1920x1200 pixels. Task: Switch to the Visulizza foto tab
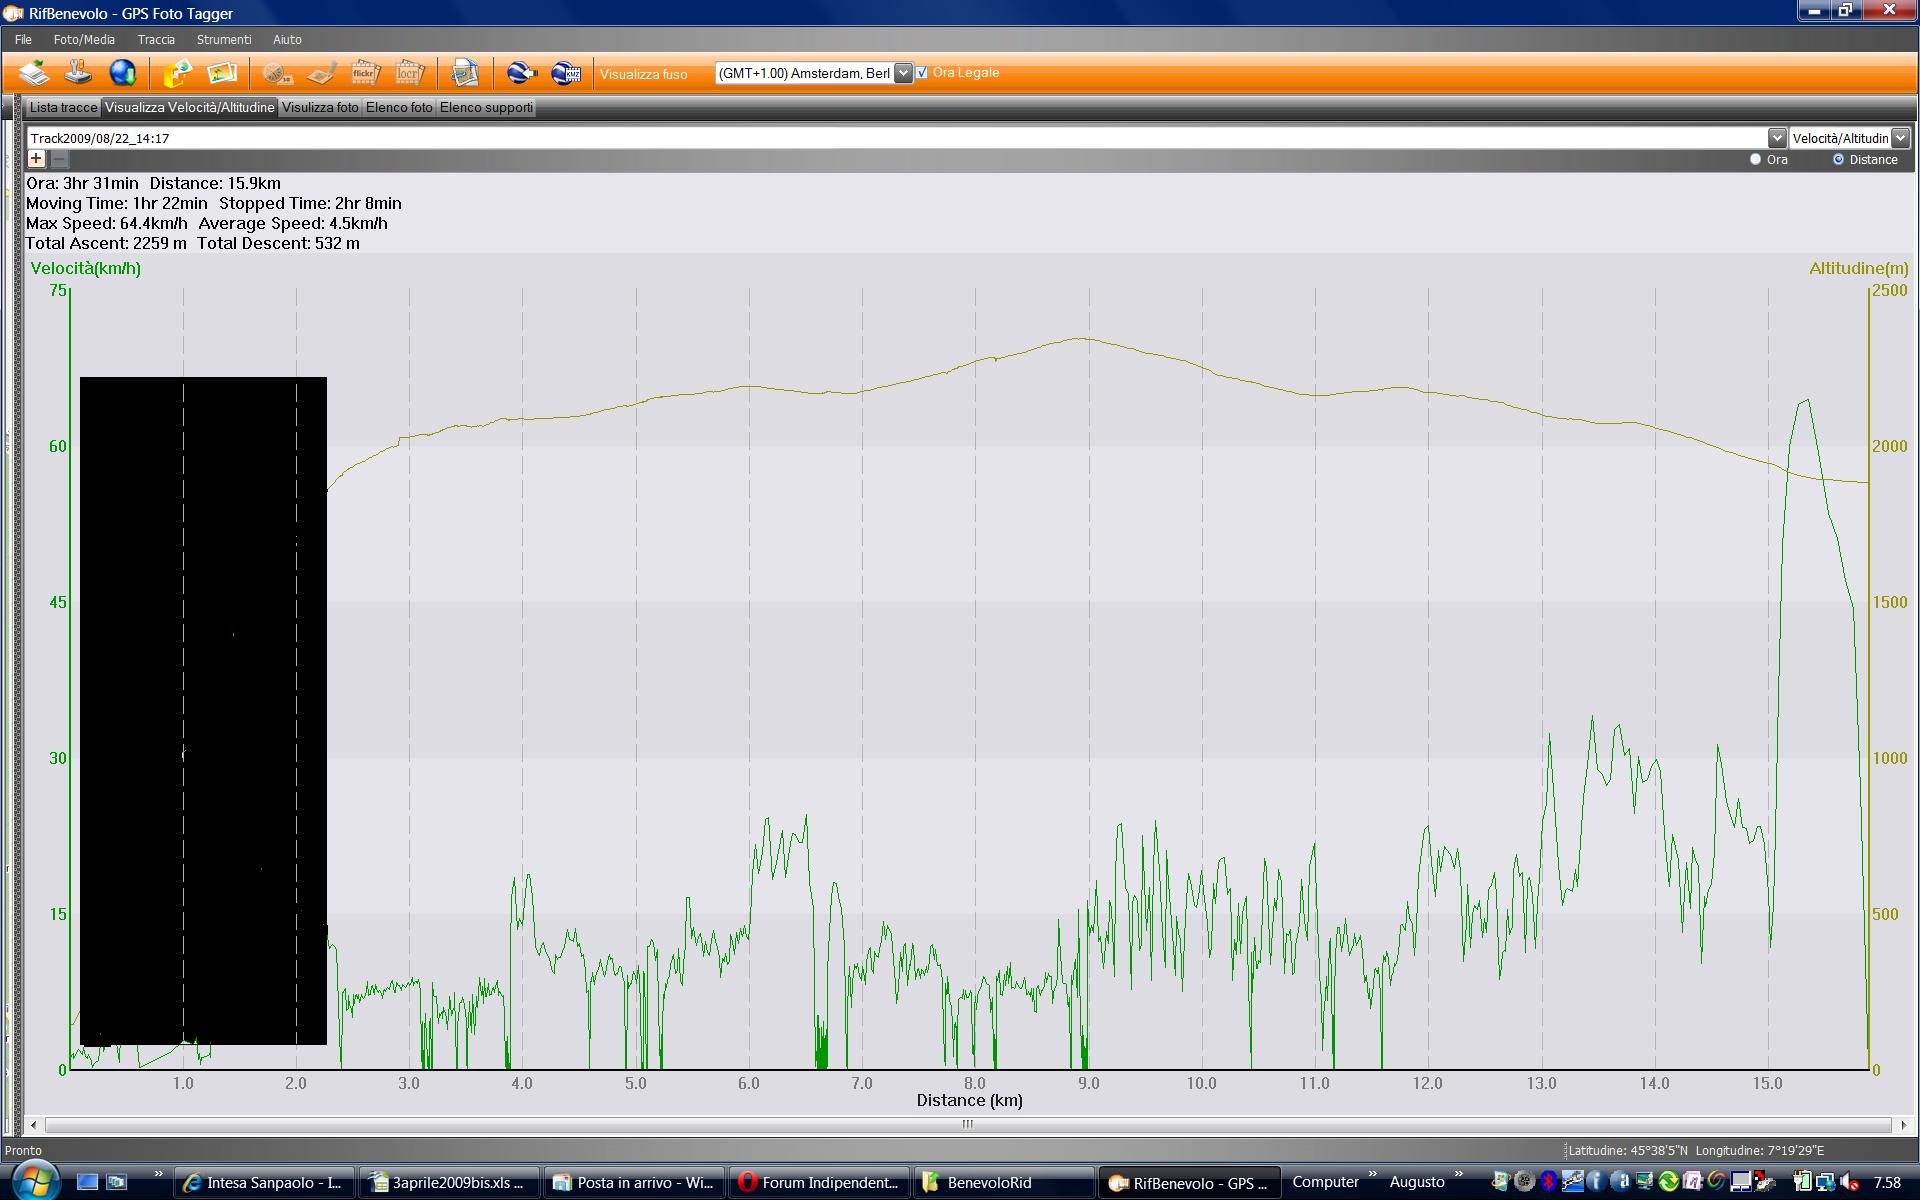(x=320, y=107)
